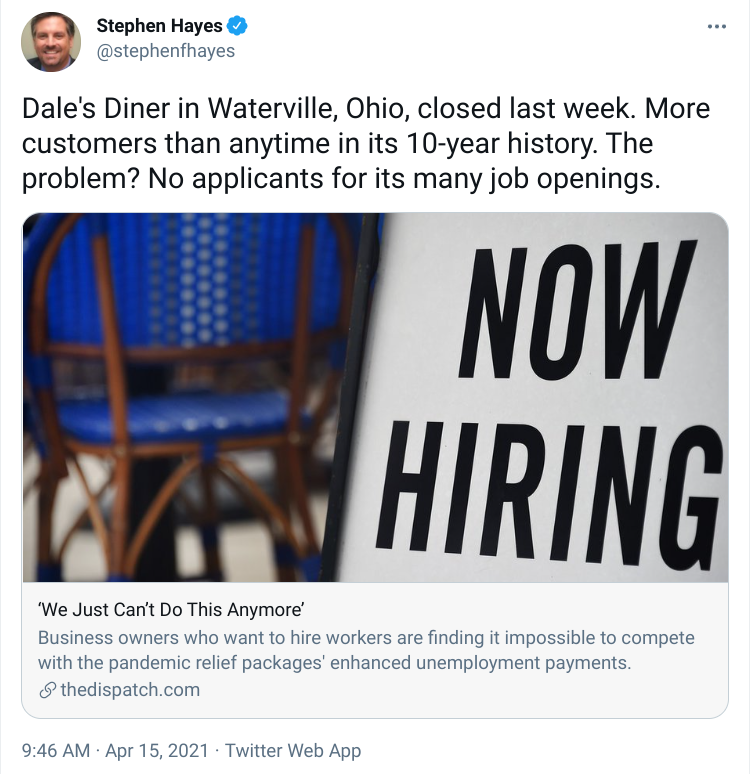Click the article description text

tap(366, 650)
